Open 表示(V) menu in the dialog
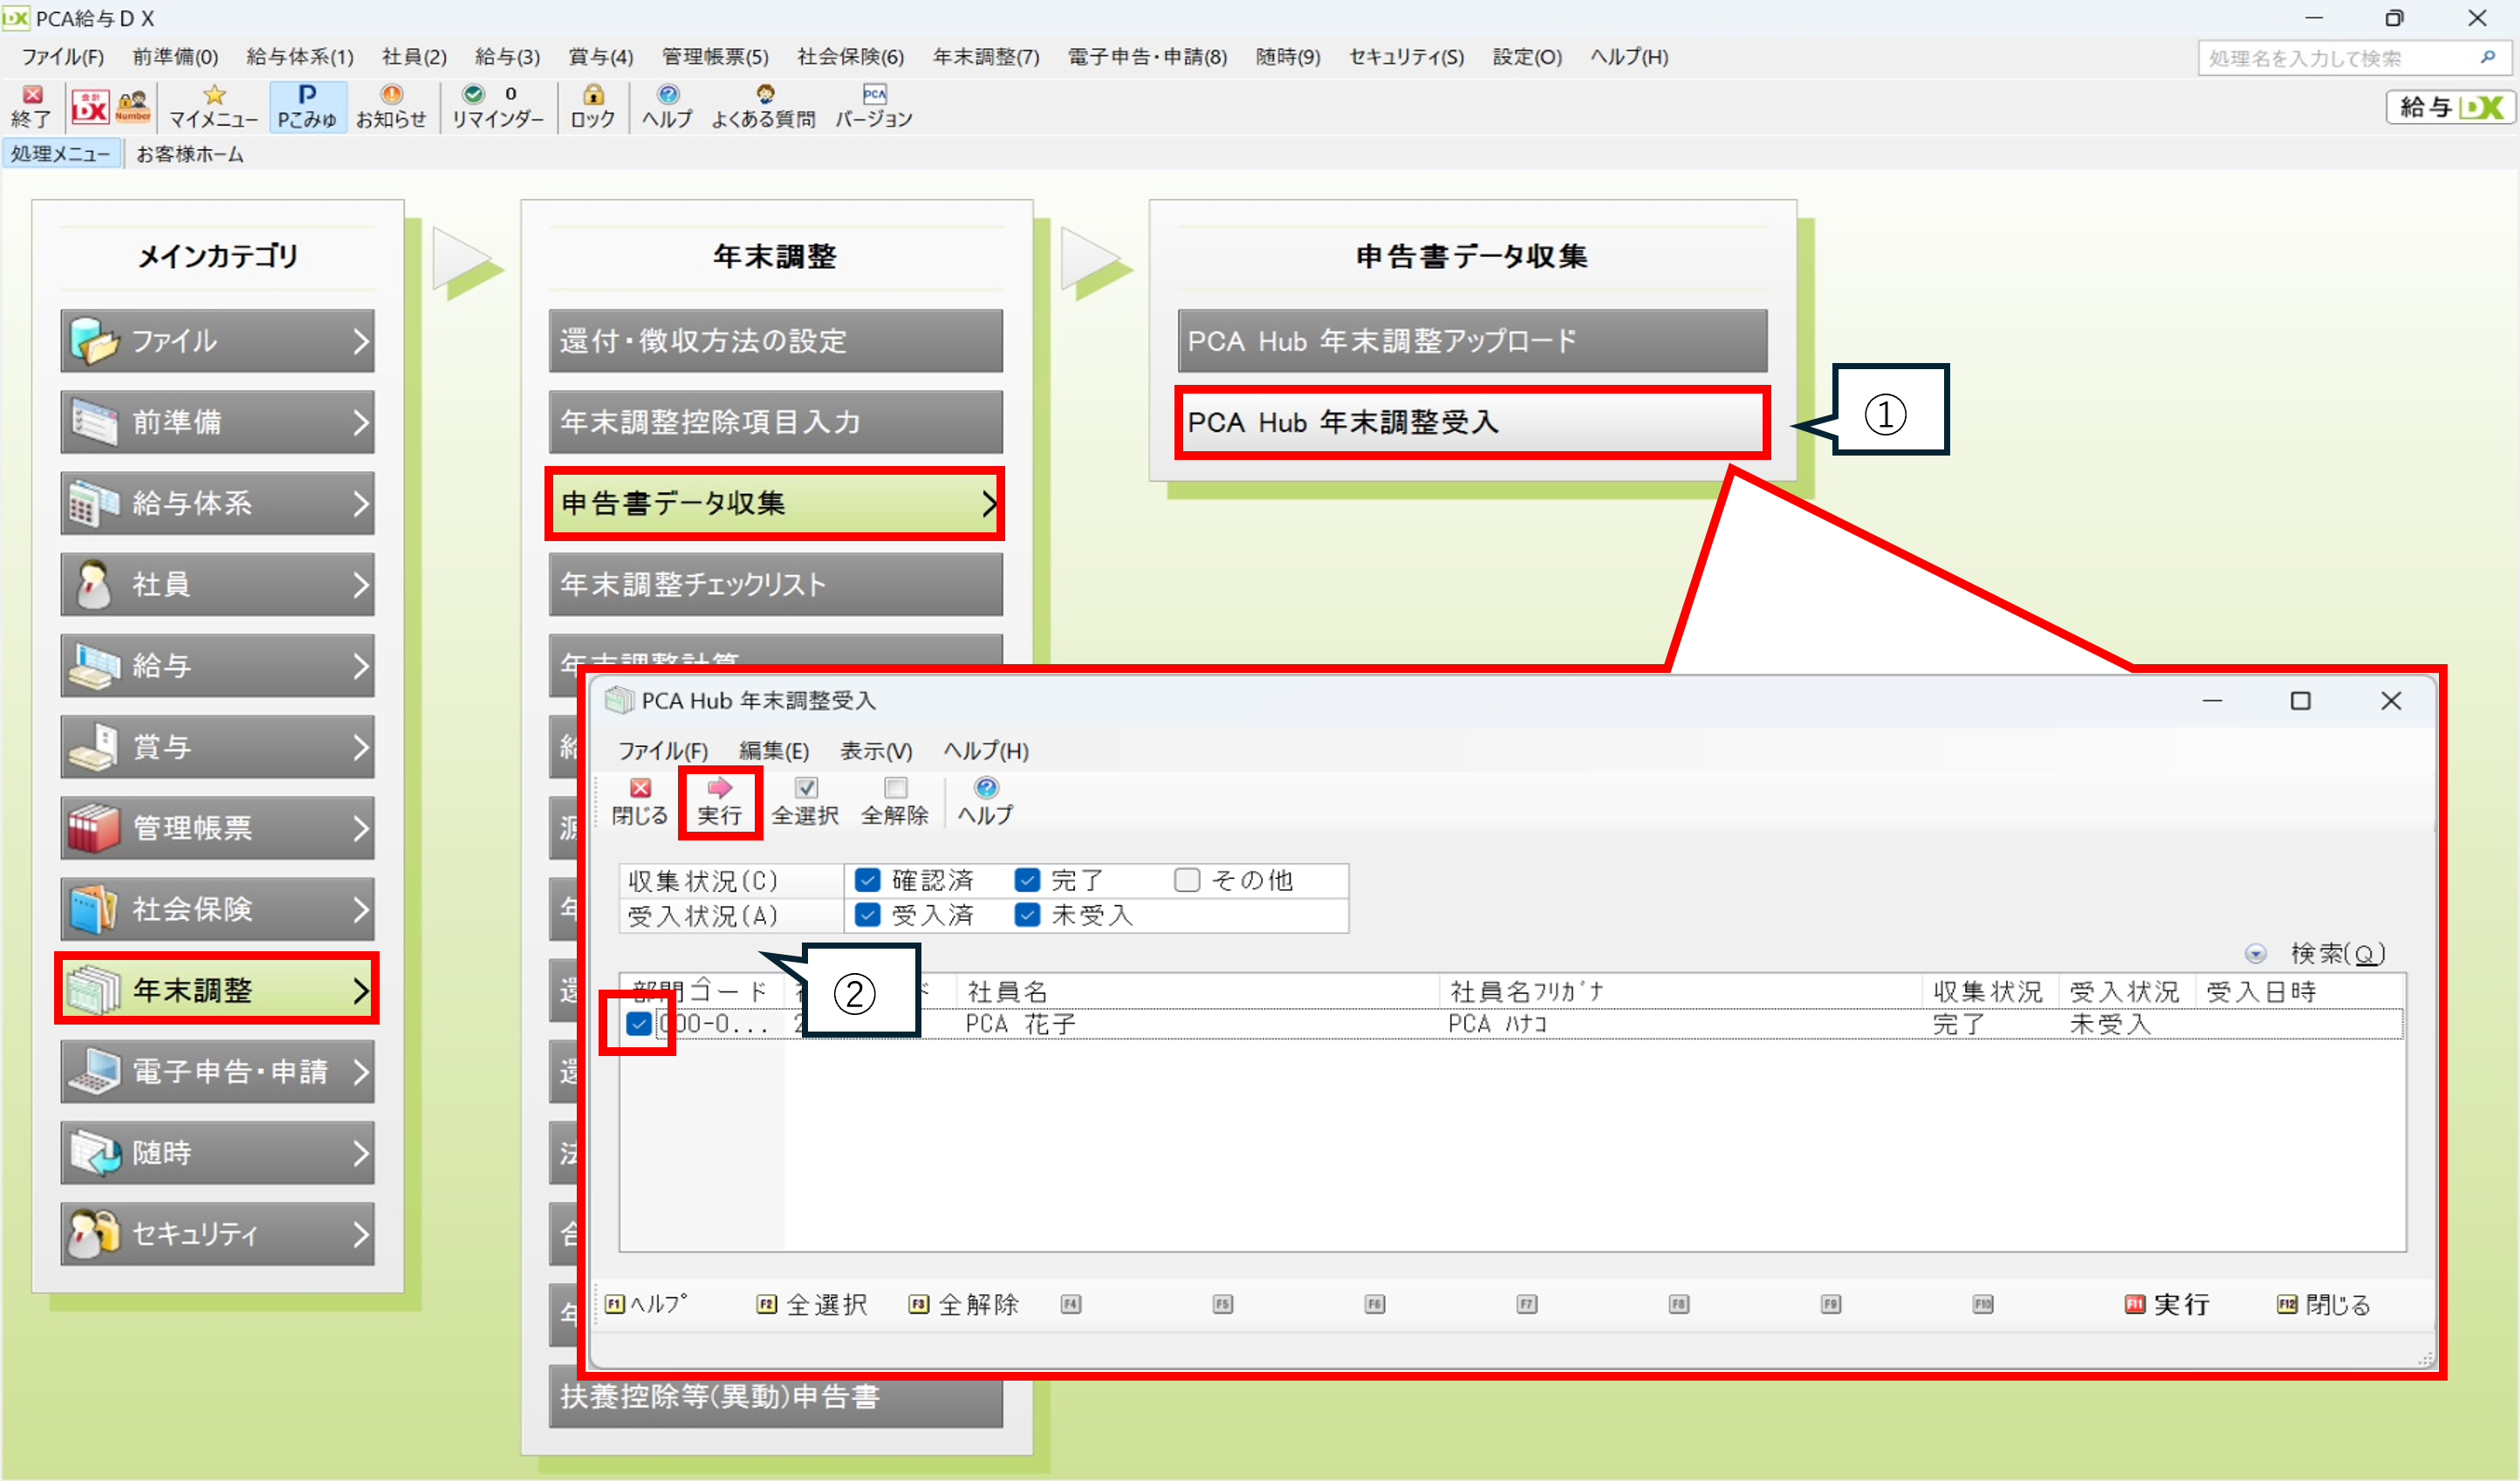This screenshot has height=1481, width=2520. click(876, 751)
